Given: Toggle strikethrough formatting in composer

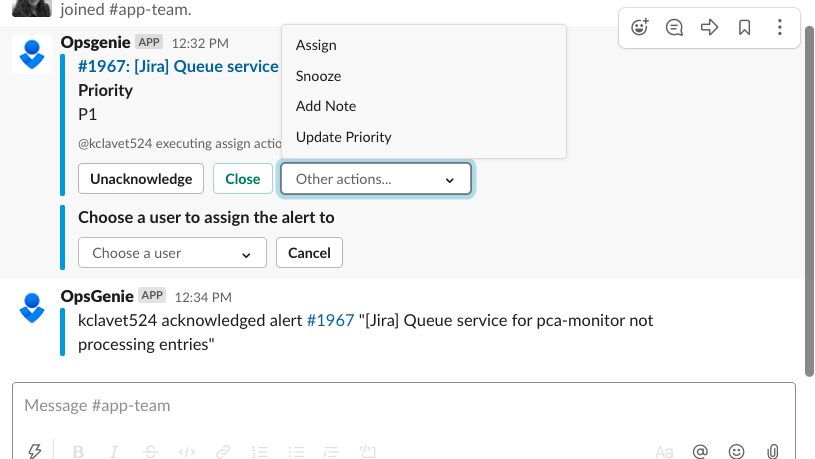Looking at the screenshot, I should point(150,451).
